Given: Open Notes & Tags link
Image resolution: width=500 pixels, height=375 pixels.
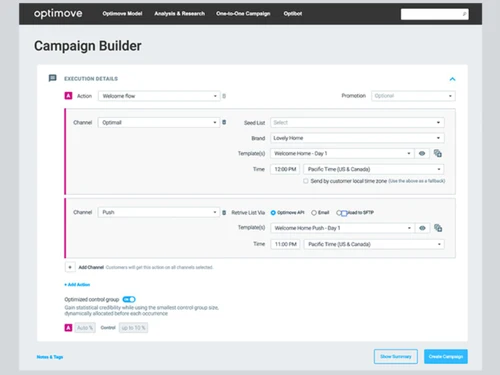Looking at the screenshot, I should (50, 357).
